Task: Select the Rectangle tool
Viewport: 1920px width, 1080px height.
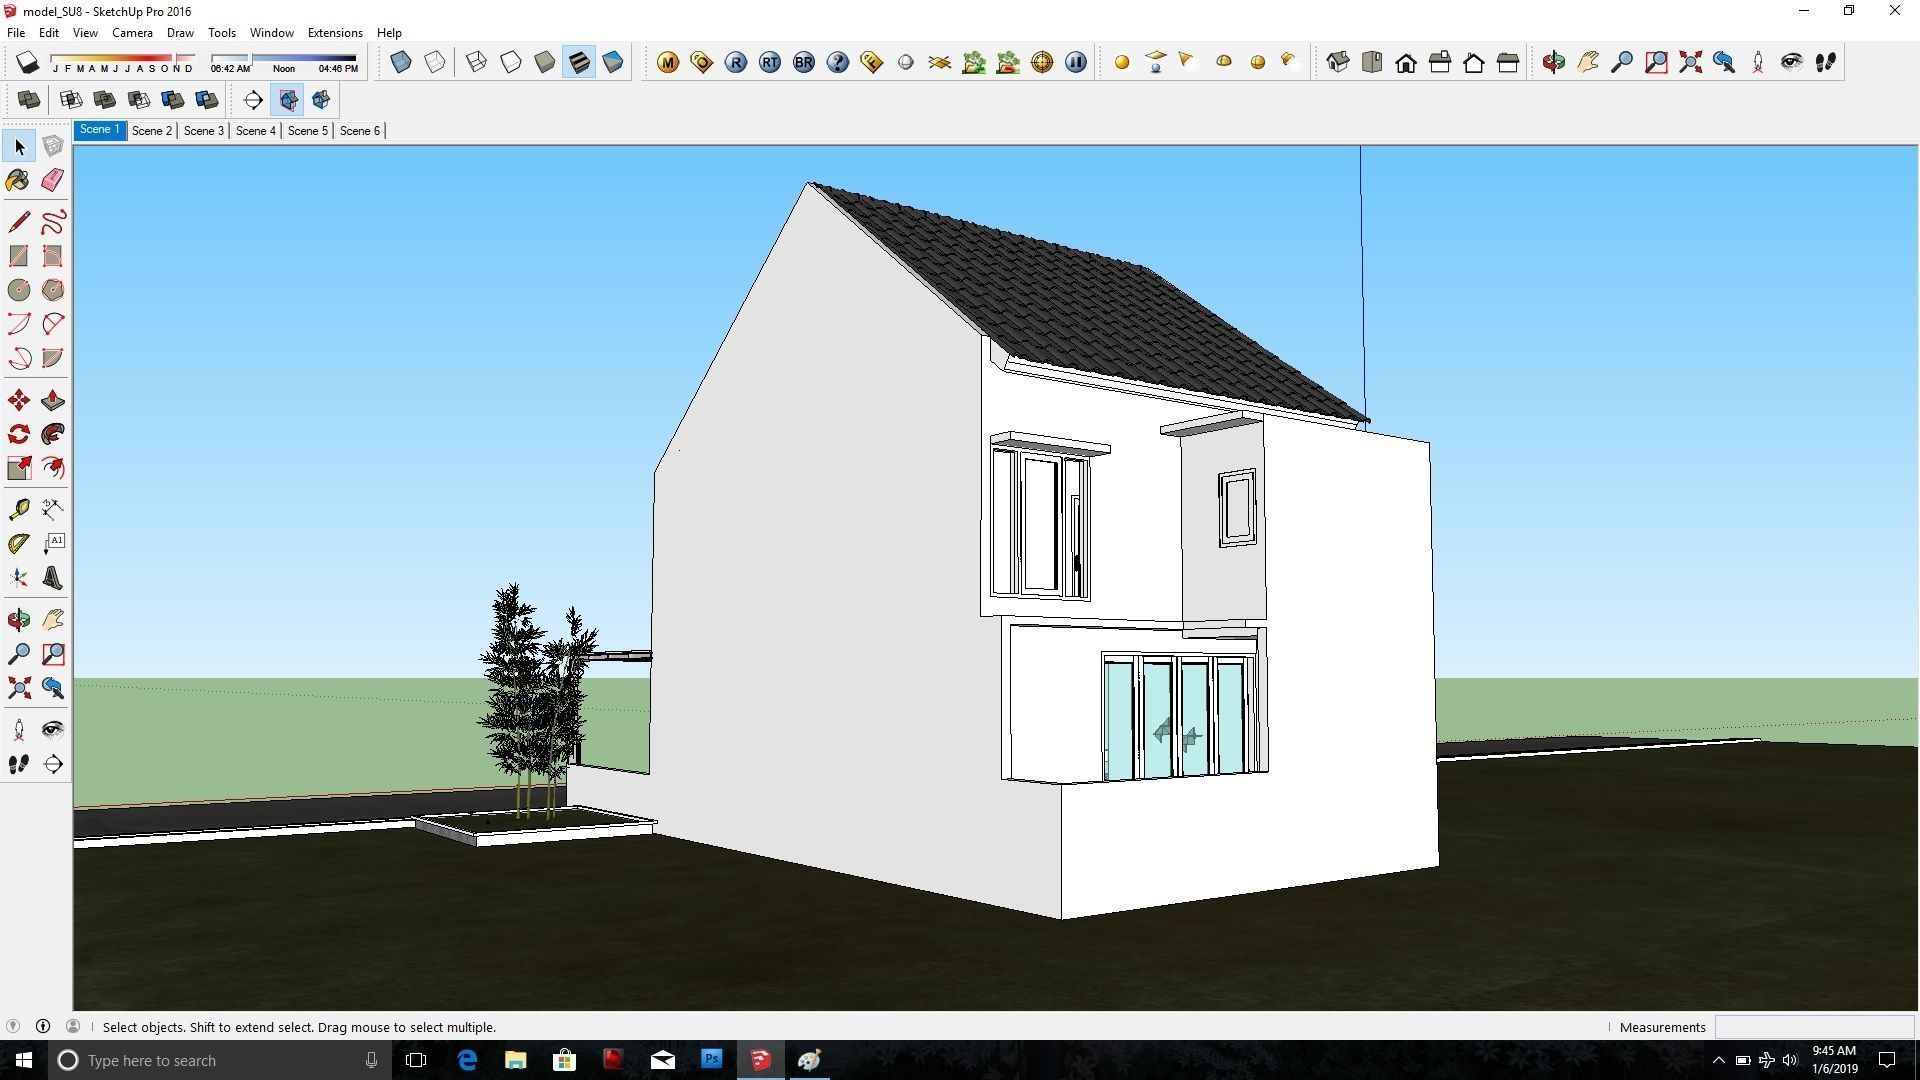Action: [x=18, y=256]
